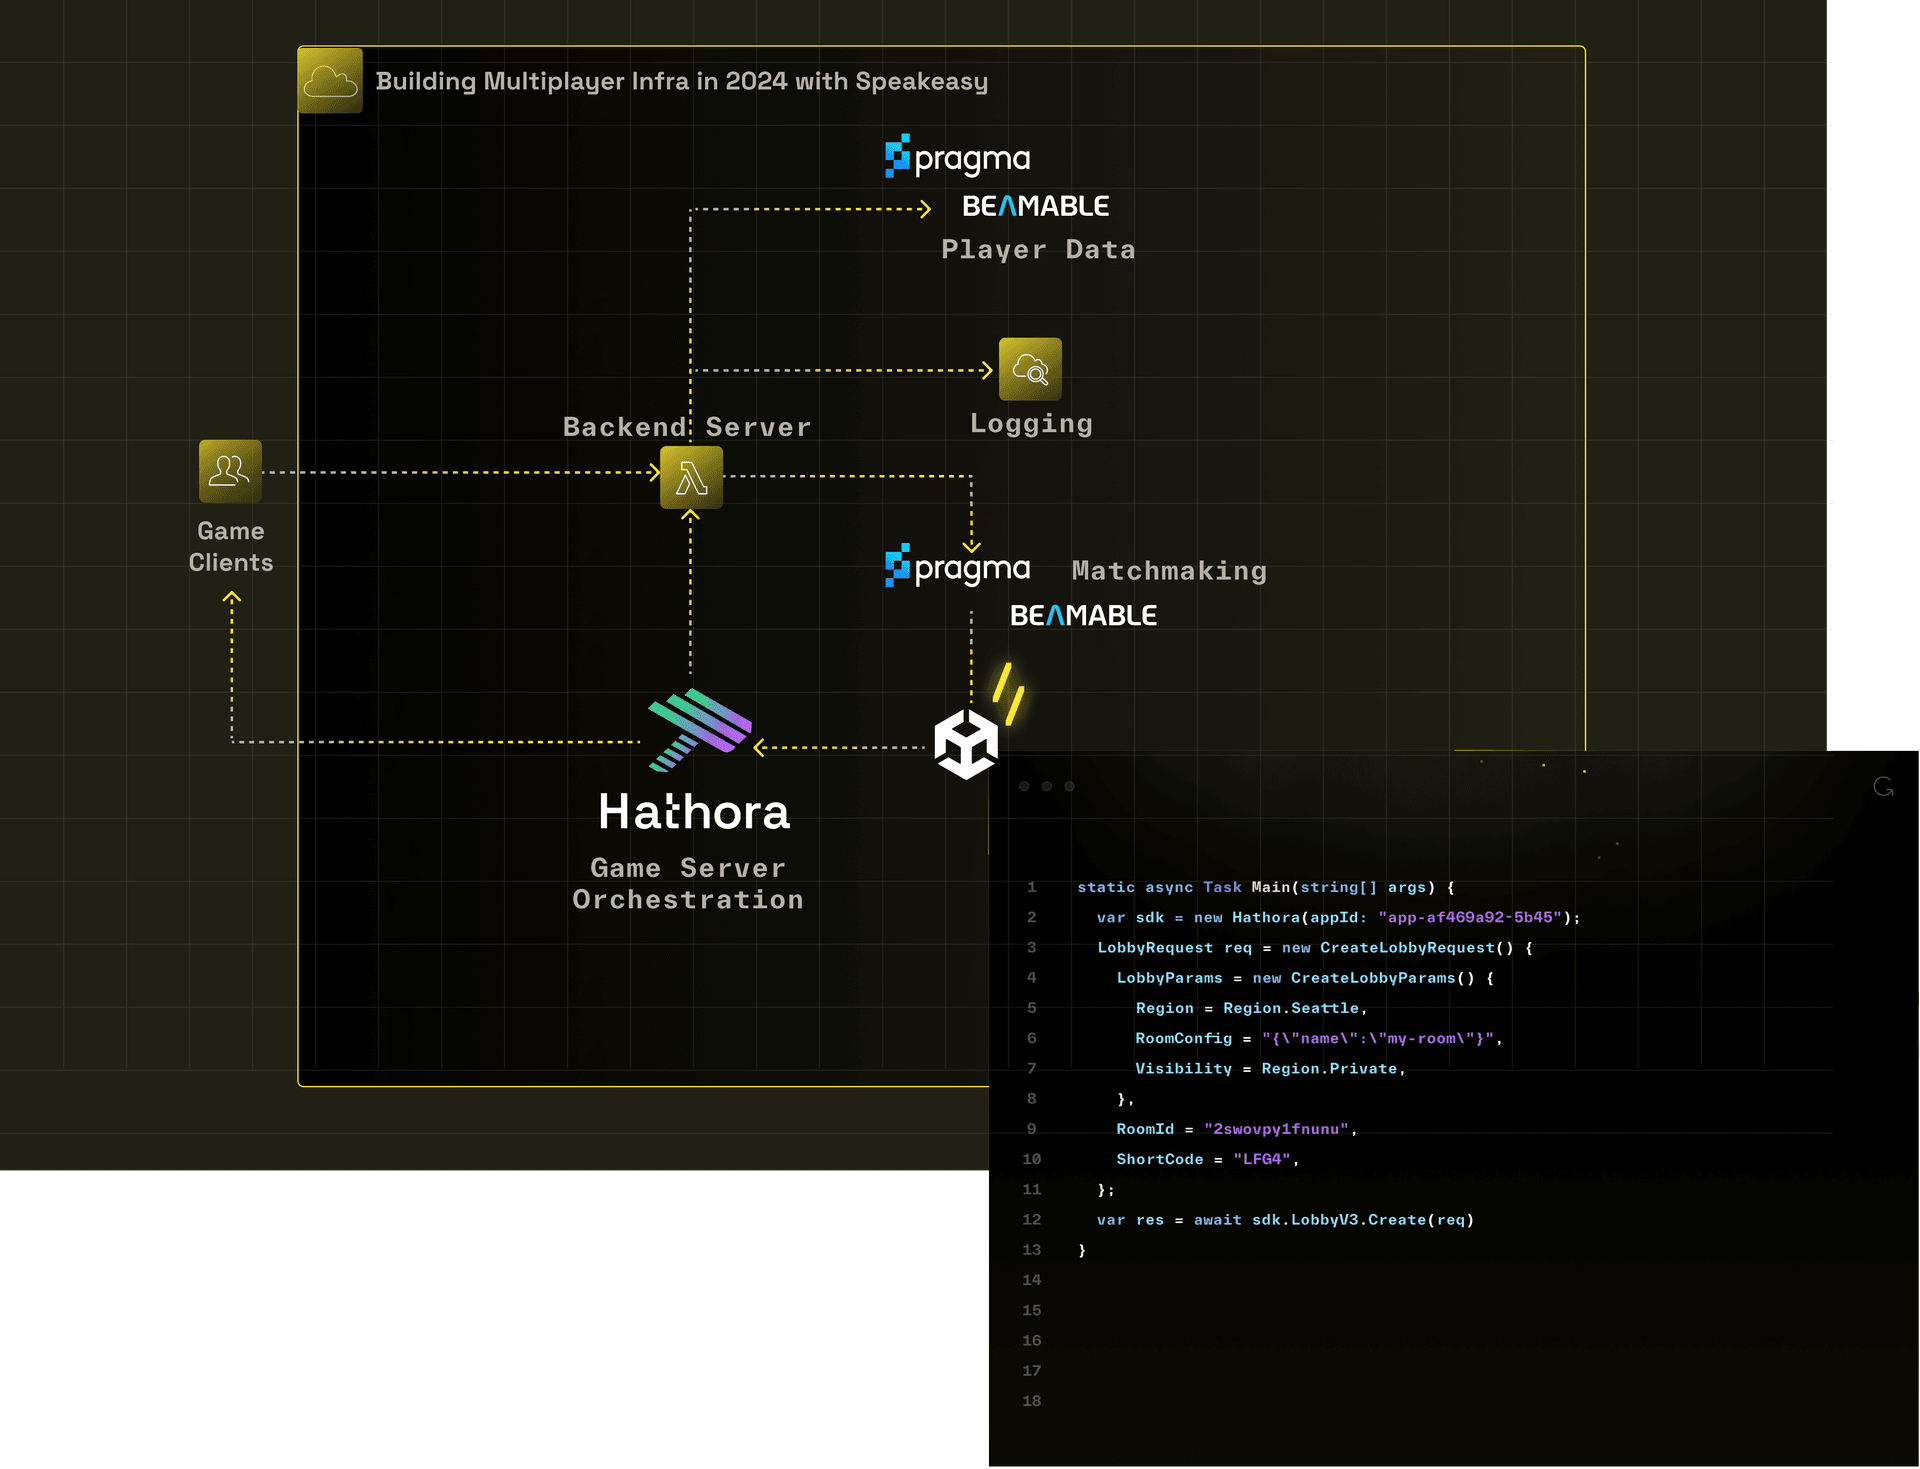The image size is (1920, 1469).
Task: Click the pragma logo above Player Data
Action: click(956, 157)
